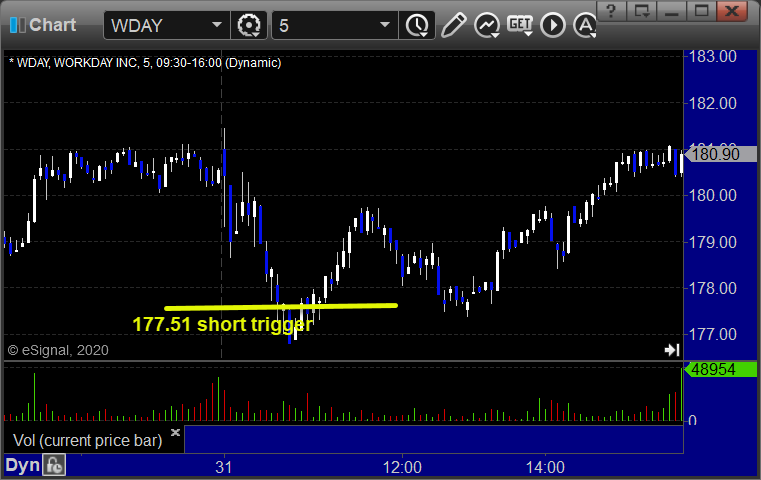Open the WDAY symbol dropdown
This screenshot has height=480, width=761.
216,25
